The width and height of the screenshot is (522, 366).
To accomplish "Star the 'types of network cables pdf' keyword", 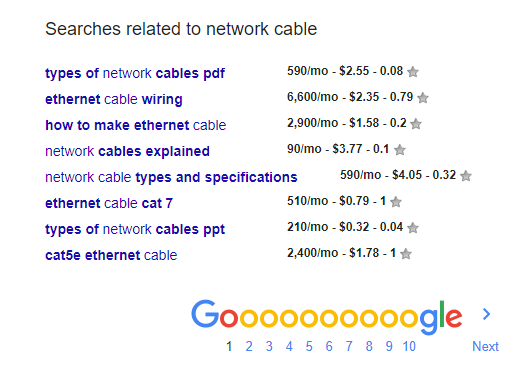I will (x=413, y=72).
